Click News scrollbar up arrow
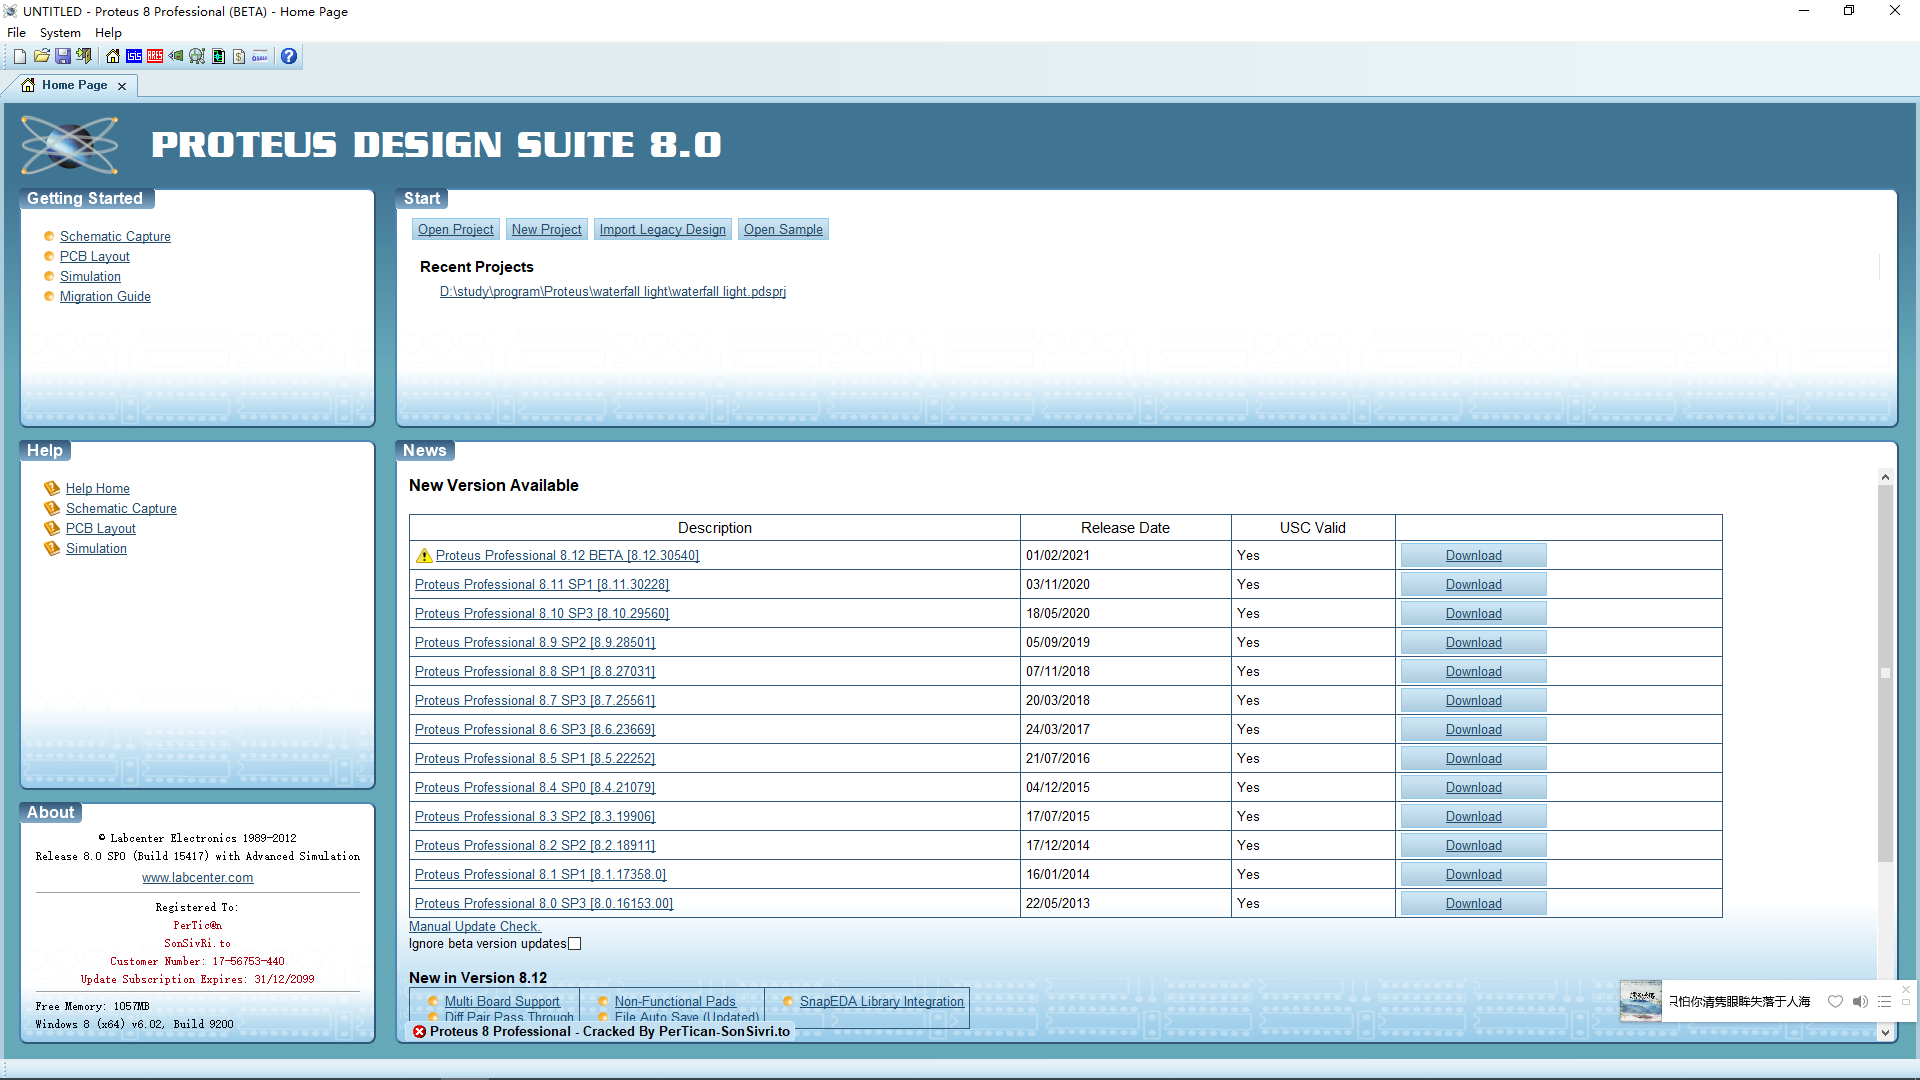 coord(1885,477)
